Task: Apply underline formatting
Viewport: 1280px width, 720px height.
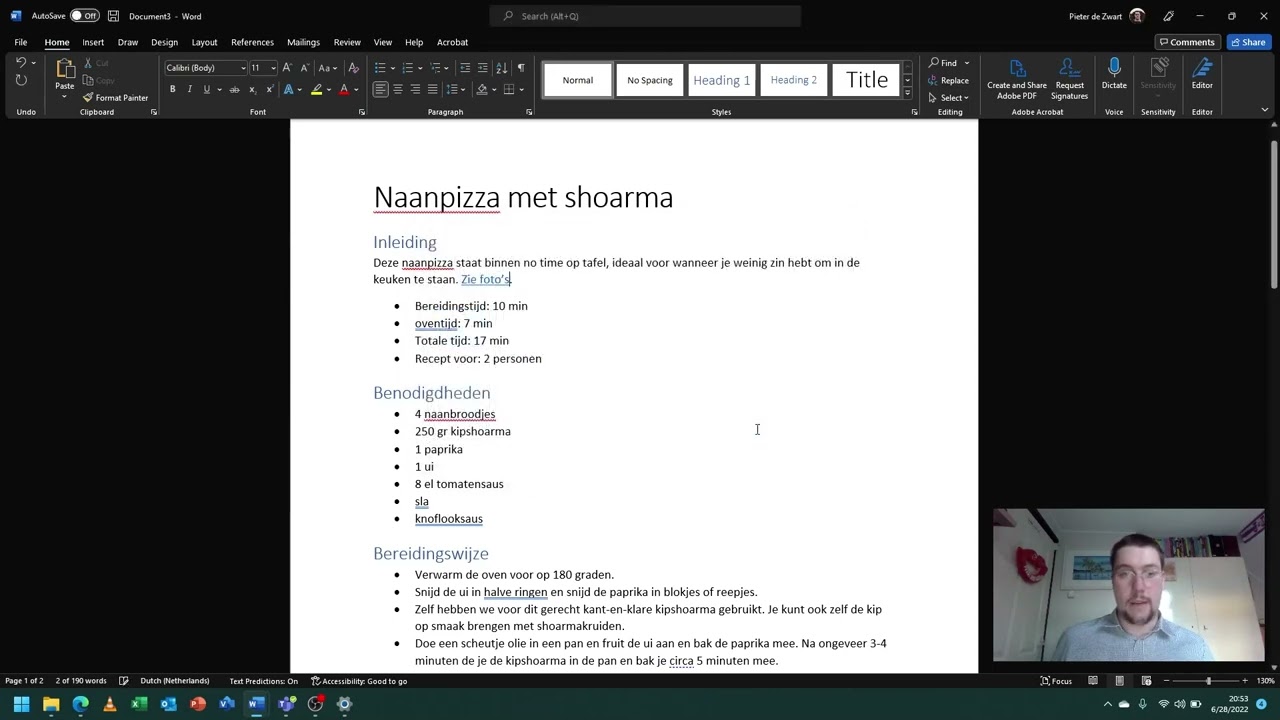Action: tap(207, 89)
